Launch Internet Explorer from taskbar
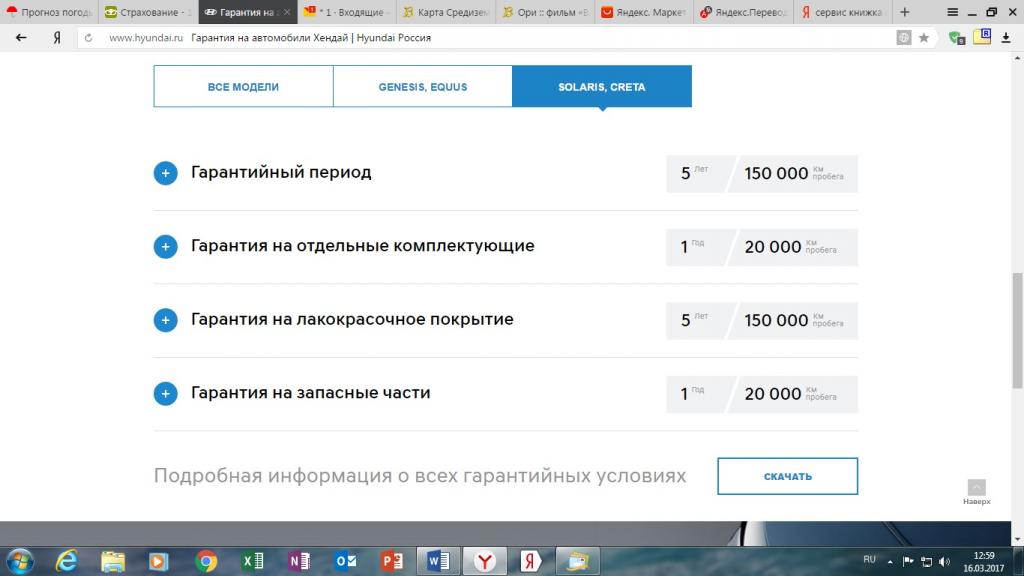Viewport: 1024px width, 576px height. 66,561
